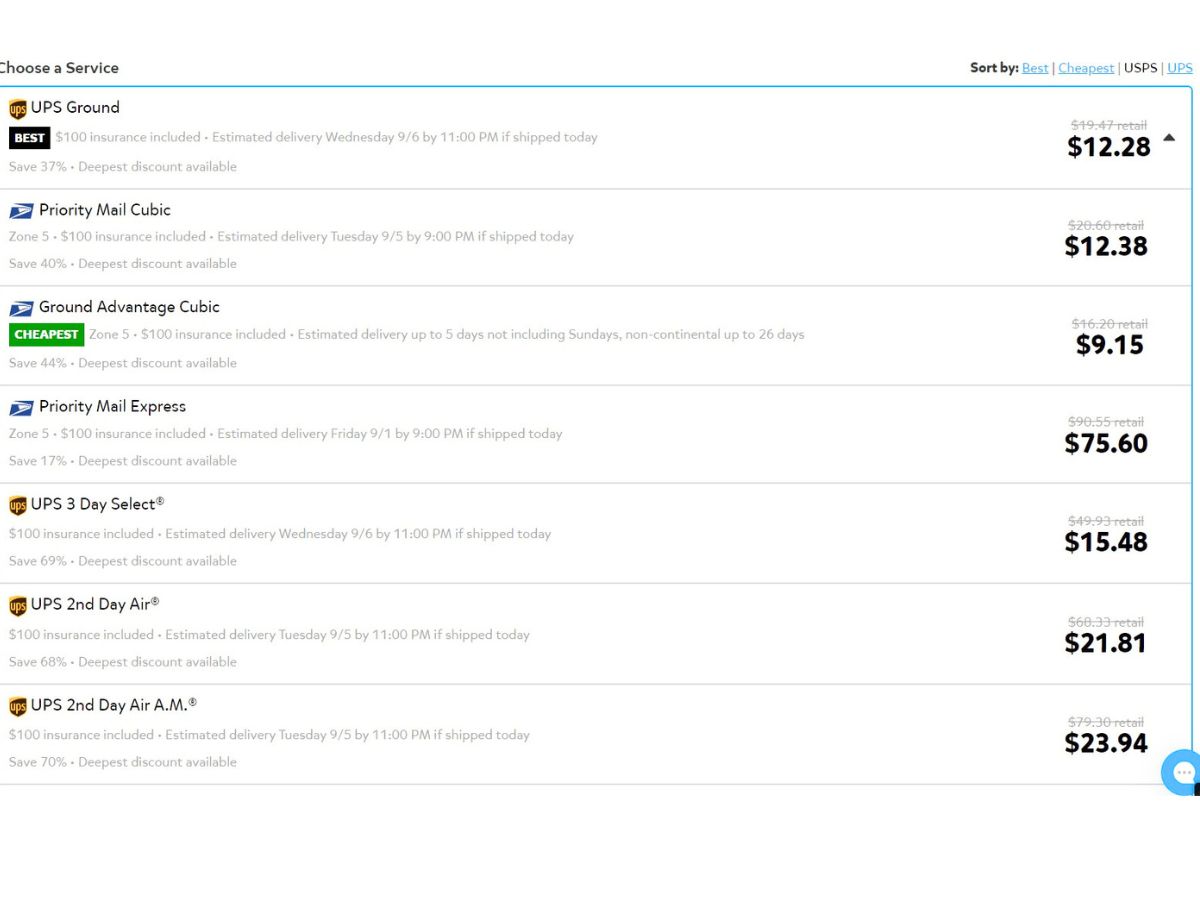
Task: Select the green CHEAPEST badge
Action: [46, 335]
